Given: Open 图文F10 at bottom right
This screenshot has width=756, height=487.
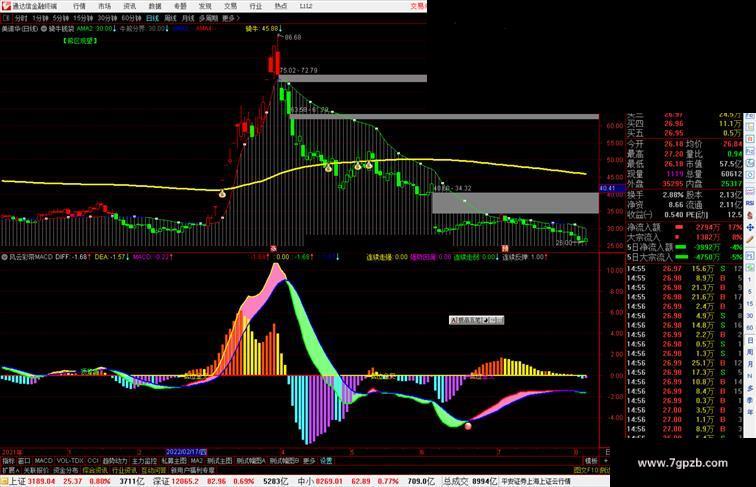Looking at the screenshot, I should pyautogui.click(x=586, y=470).
